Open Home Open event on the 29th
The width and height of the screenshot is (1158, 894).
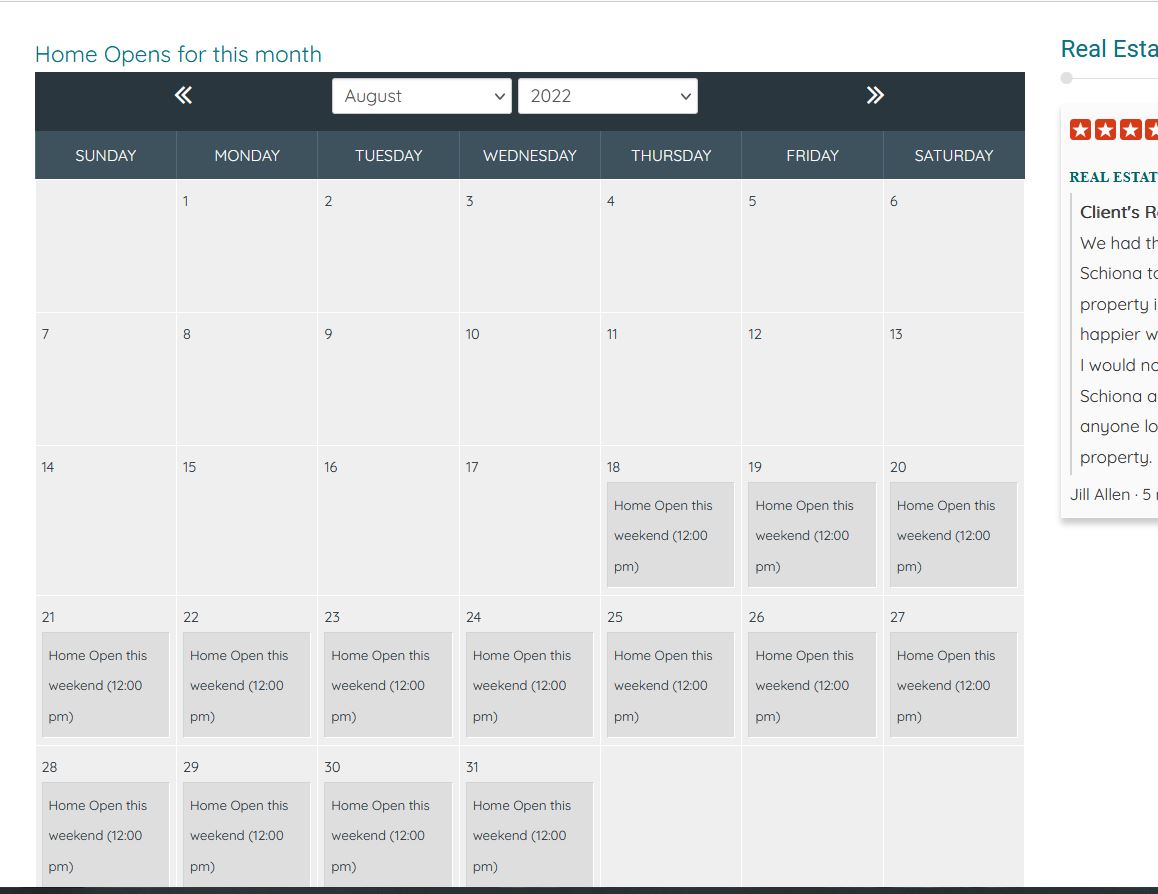(x=247, y=834)
